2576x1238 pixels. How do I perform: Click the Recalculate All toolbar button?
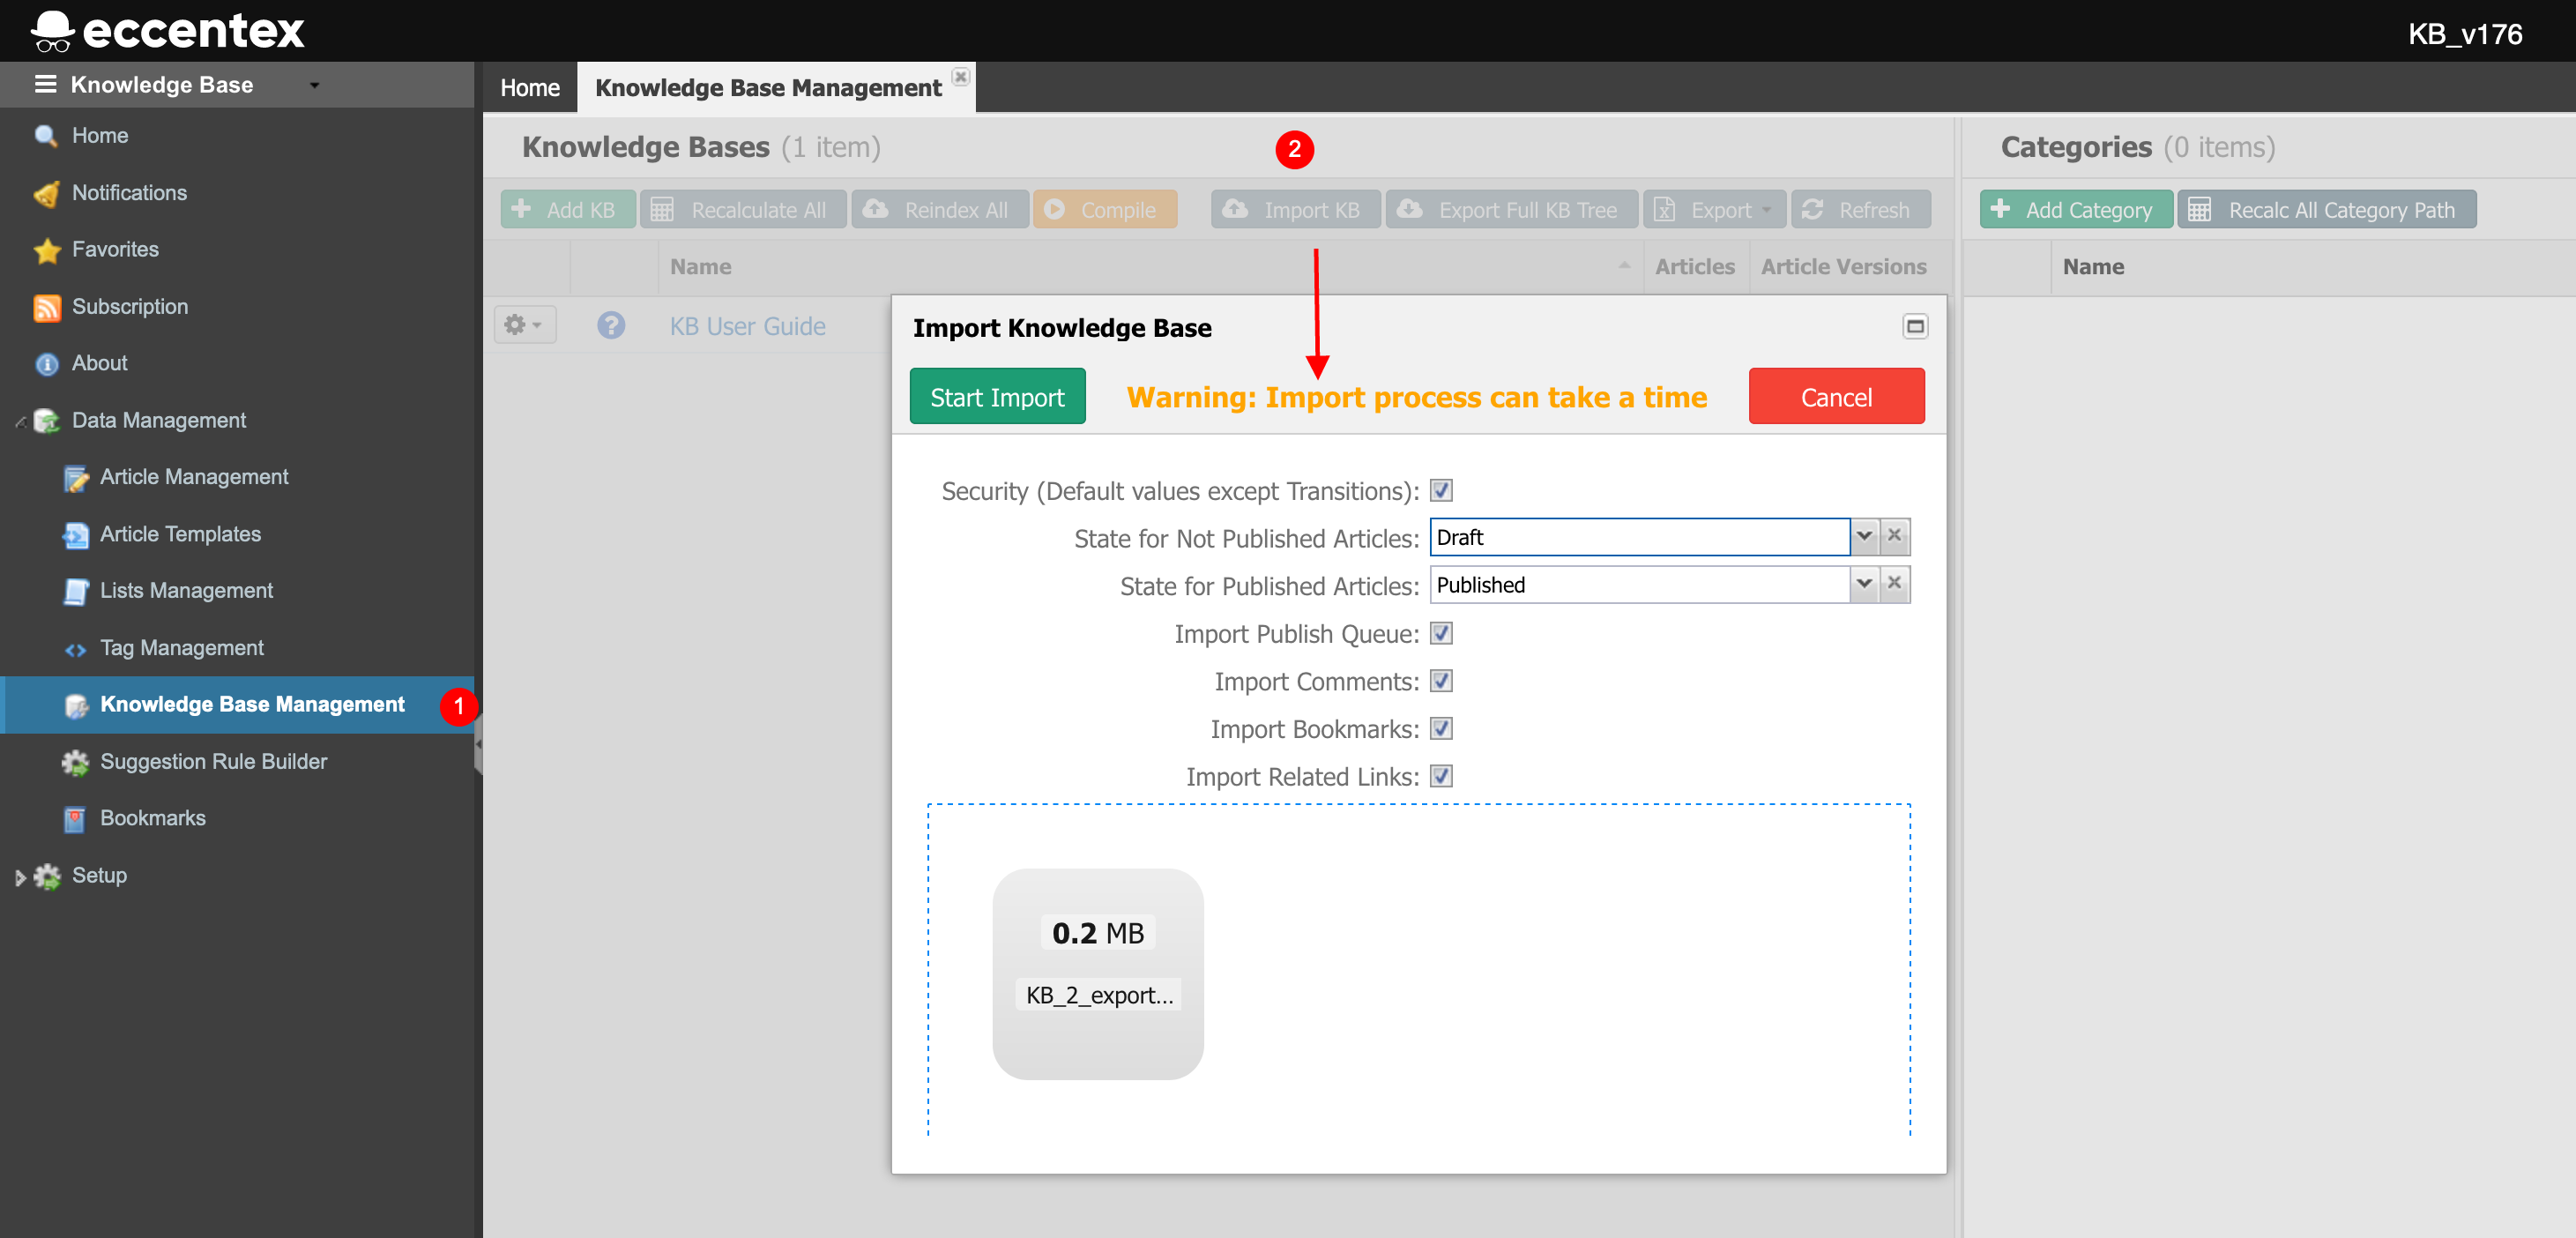pos(742,210)
